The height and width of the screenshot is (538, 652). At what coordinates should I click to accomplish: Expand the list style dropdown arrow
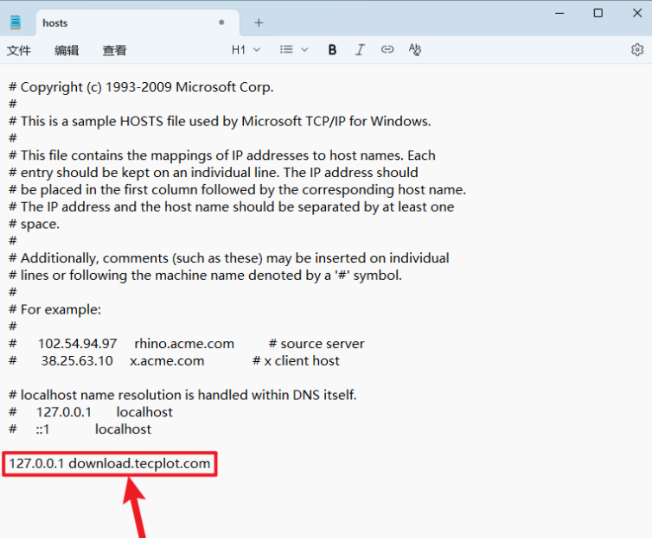tap(304, 49)
